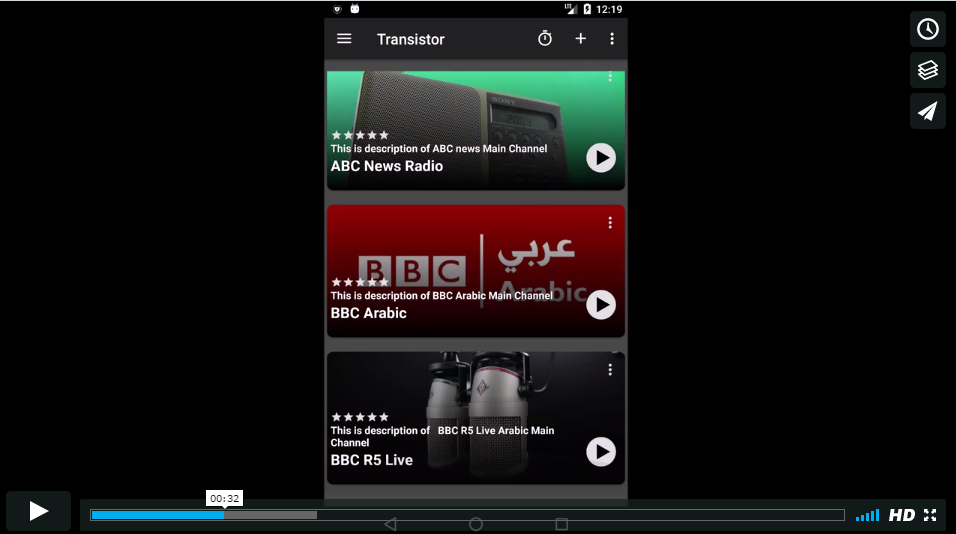Image resolution: width=956 pixels, height=534 pixels.
Task: Click the 12:19 status bar clock
Action: tap(609, 9)
